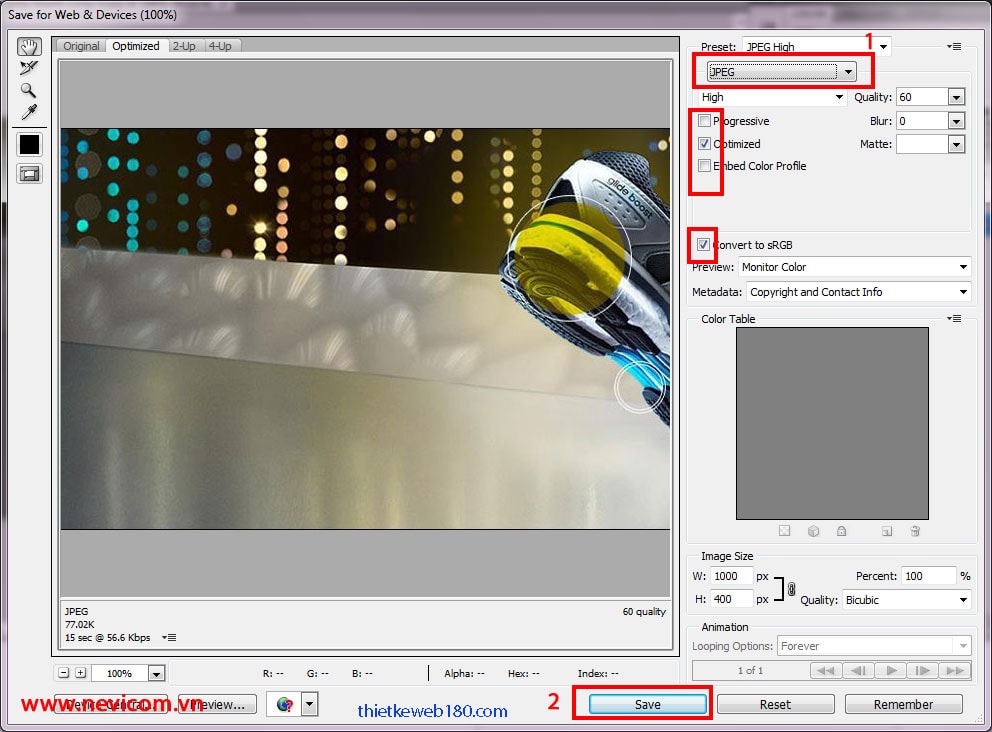Click the Reset button
The width and height of the screenshot is (992, 732).
tap(775, 704)
